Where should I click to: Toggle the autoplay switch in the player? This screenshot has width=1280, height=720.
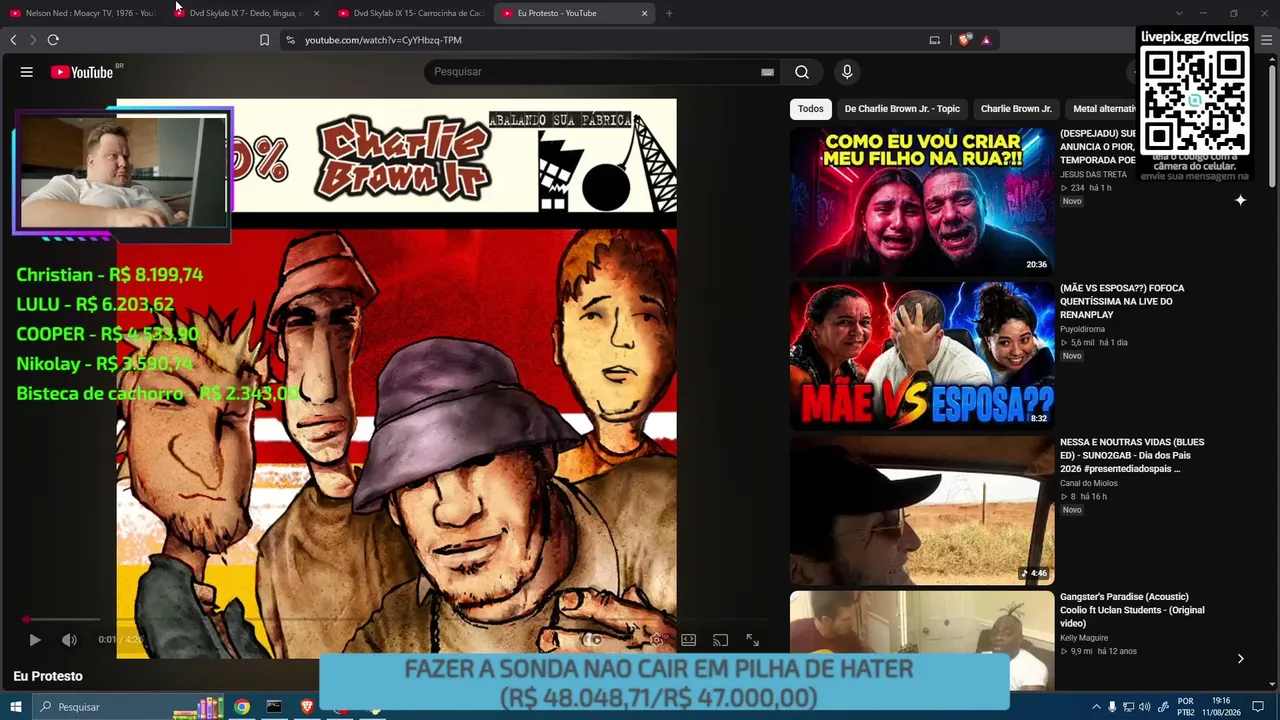(594, 640)
